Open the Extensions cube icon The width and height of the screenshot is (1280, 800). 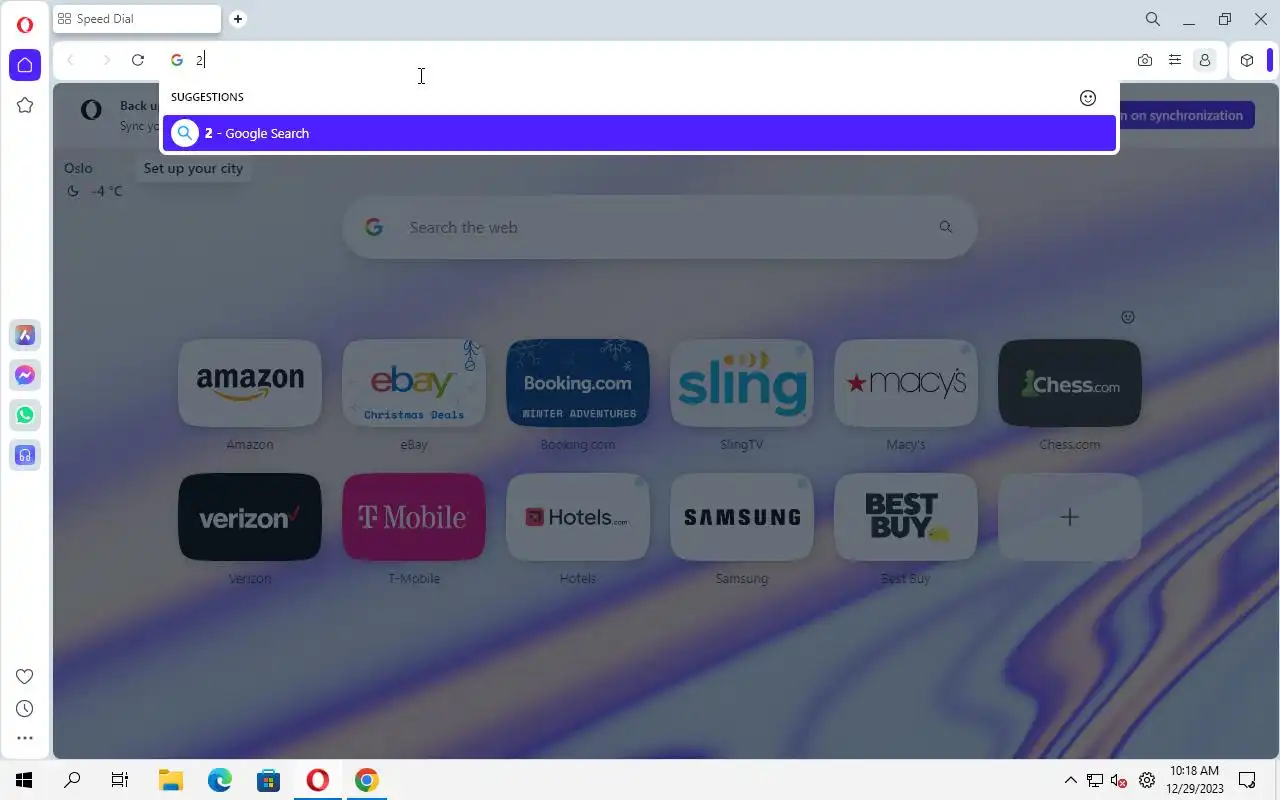click(x=1247, y=60)
